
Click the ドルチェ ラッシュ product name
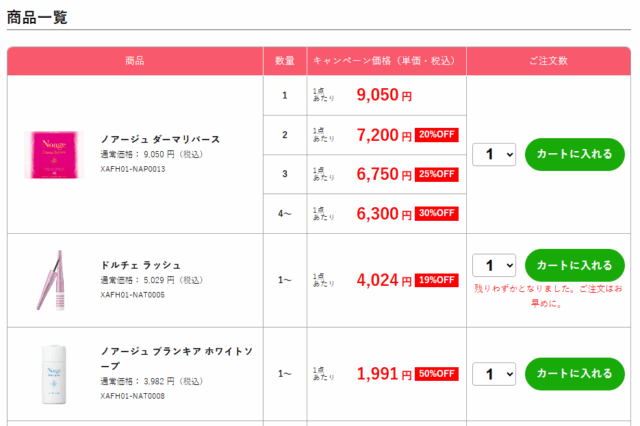click(141, 265)
